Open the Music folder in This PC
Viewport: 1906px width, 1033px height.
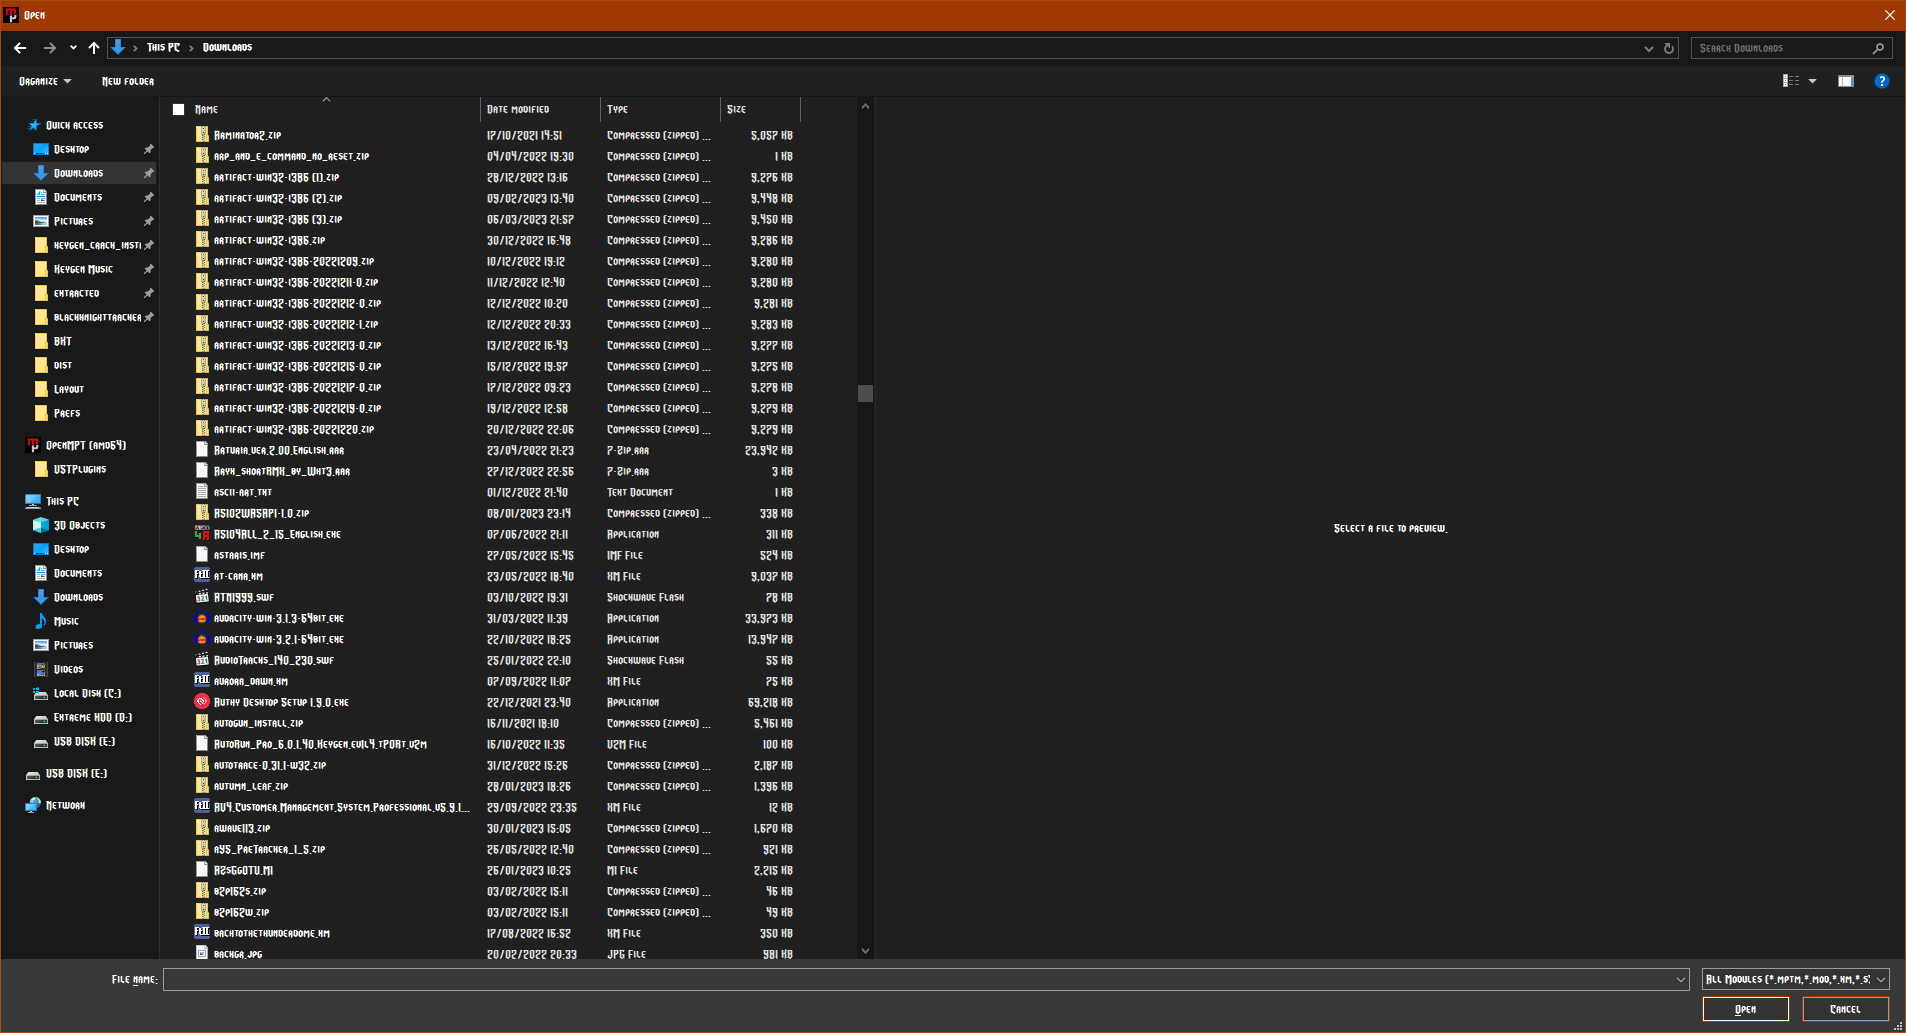[x=66, y=621]
